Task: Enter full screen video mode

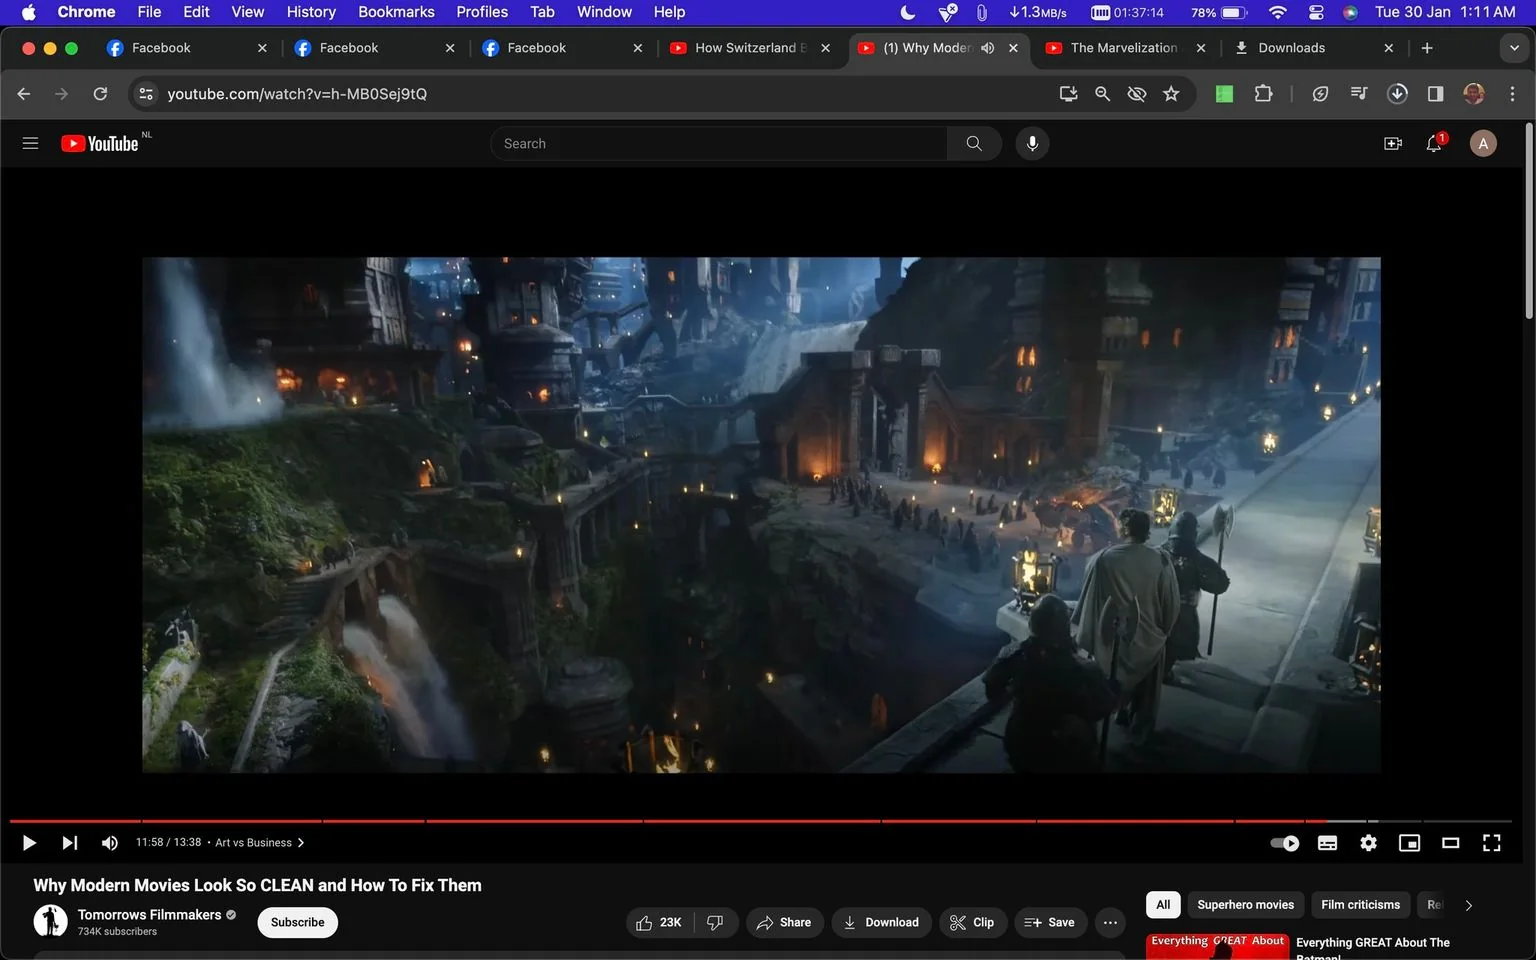Action: (1491, 843)
